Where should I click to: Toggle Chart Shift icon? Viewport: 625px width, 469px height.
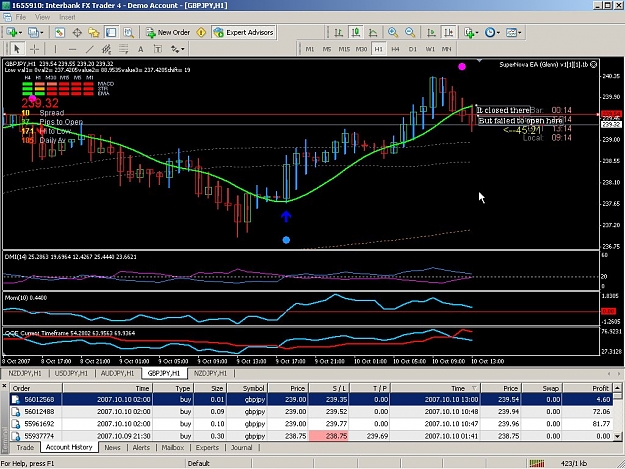click(x=448, y=33)
